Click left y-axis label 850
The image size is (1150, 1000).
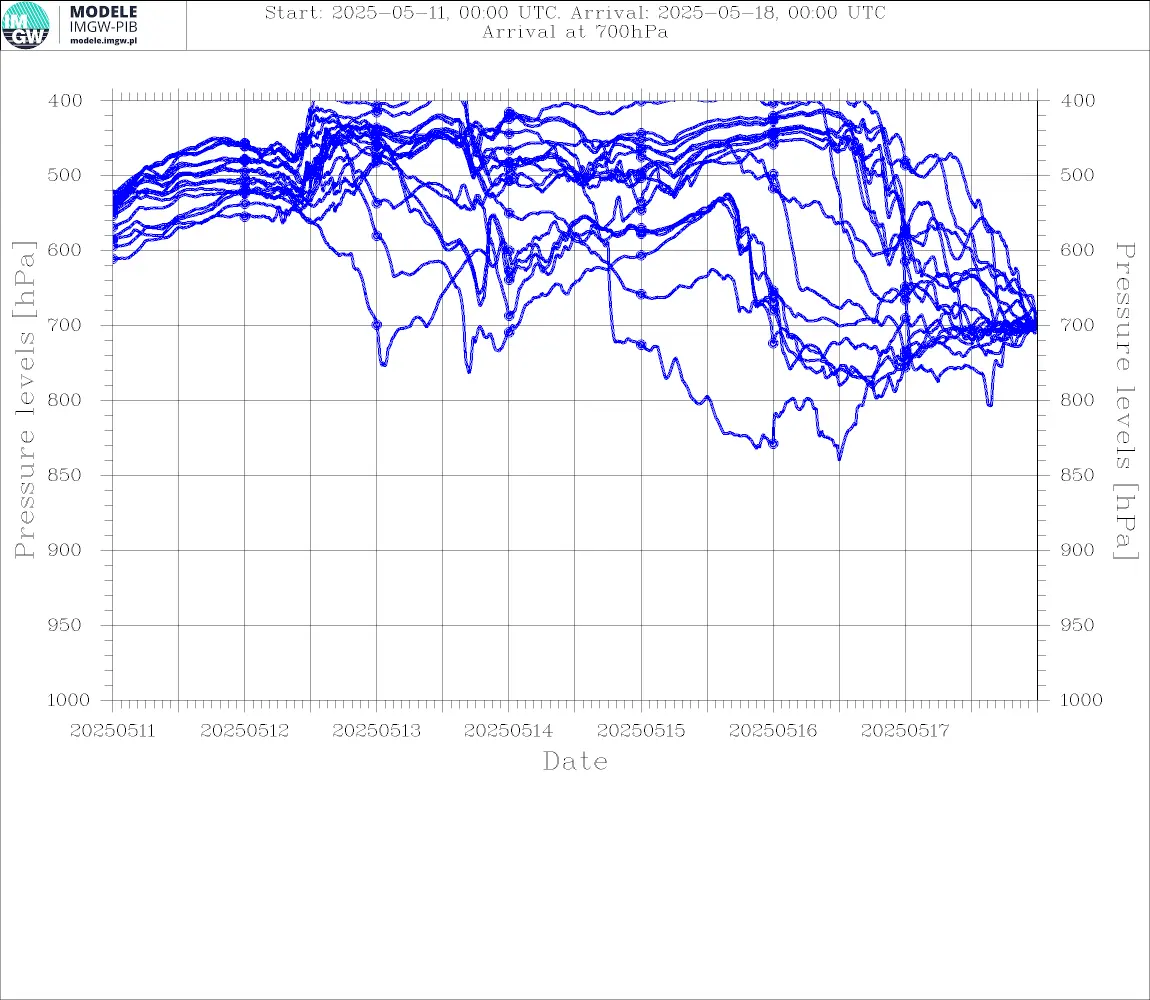tap(65, 475)
